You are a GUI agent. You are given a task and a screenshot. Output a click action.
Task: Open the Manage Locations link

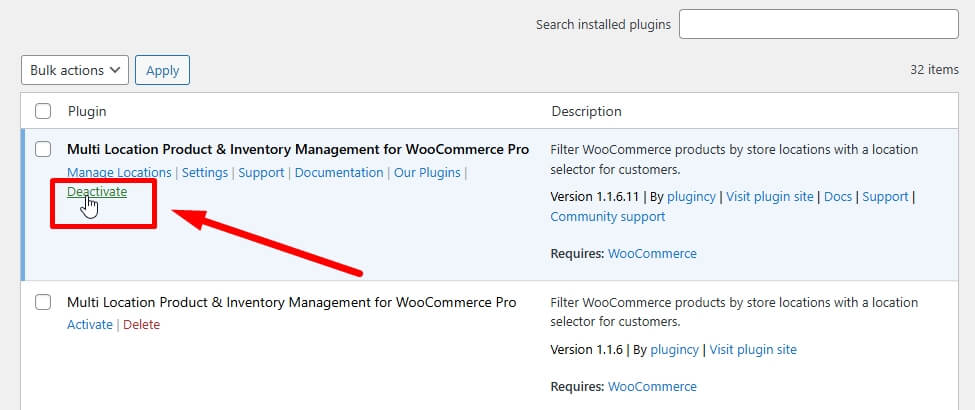tap(119, 172)
